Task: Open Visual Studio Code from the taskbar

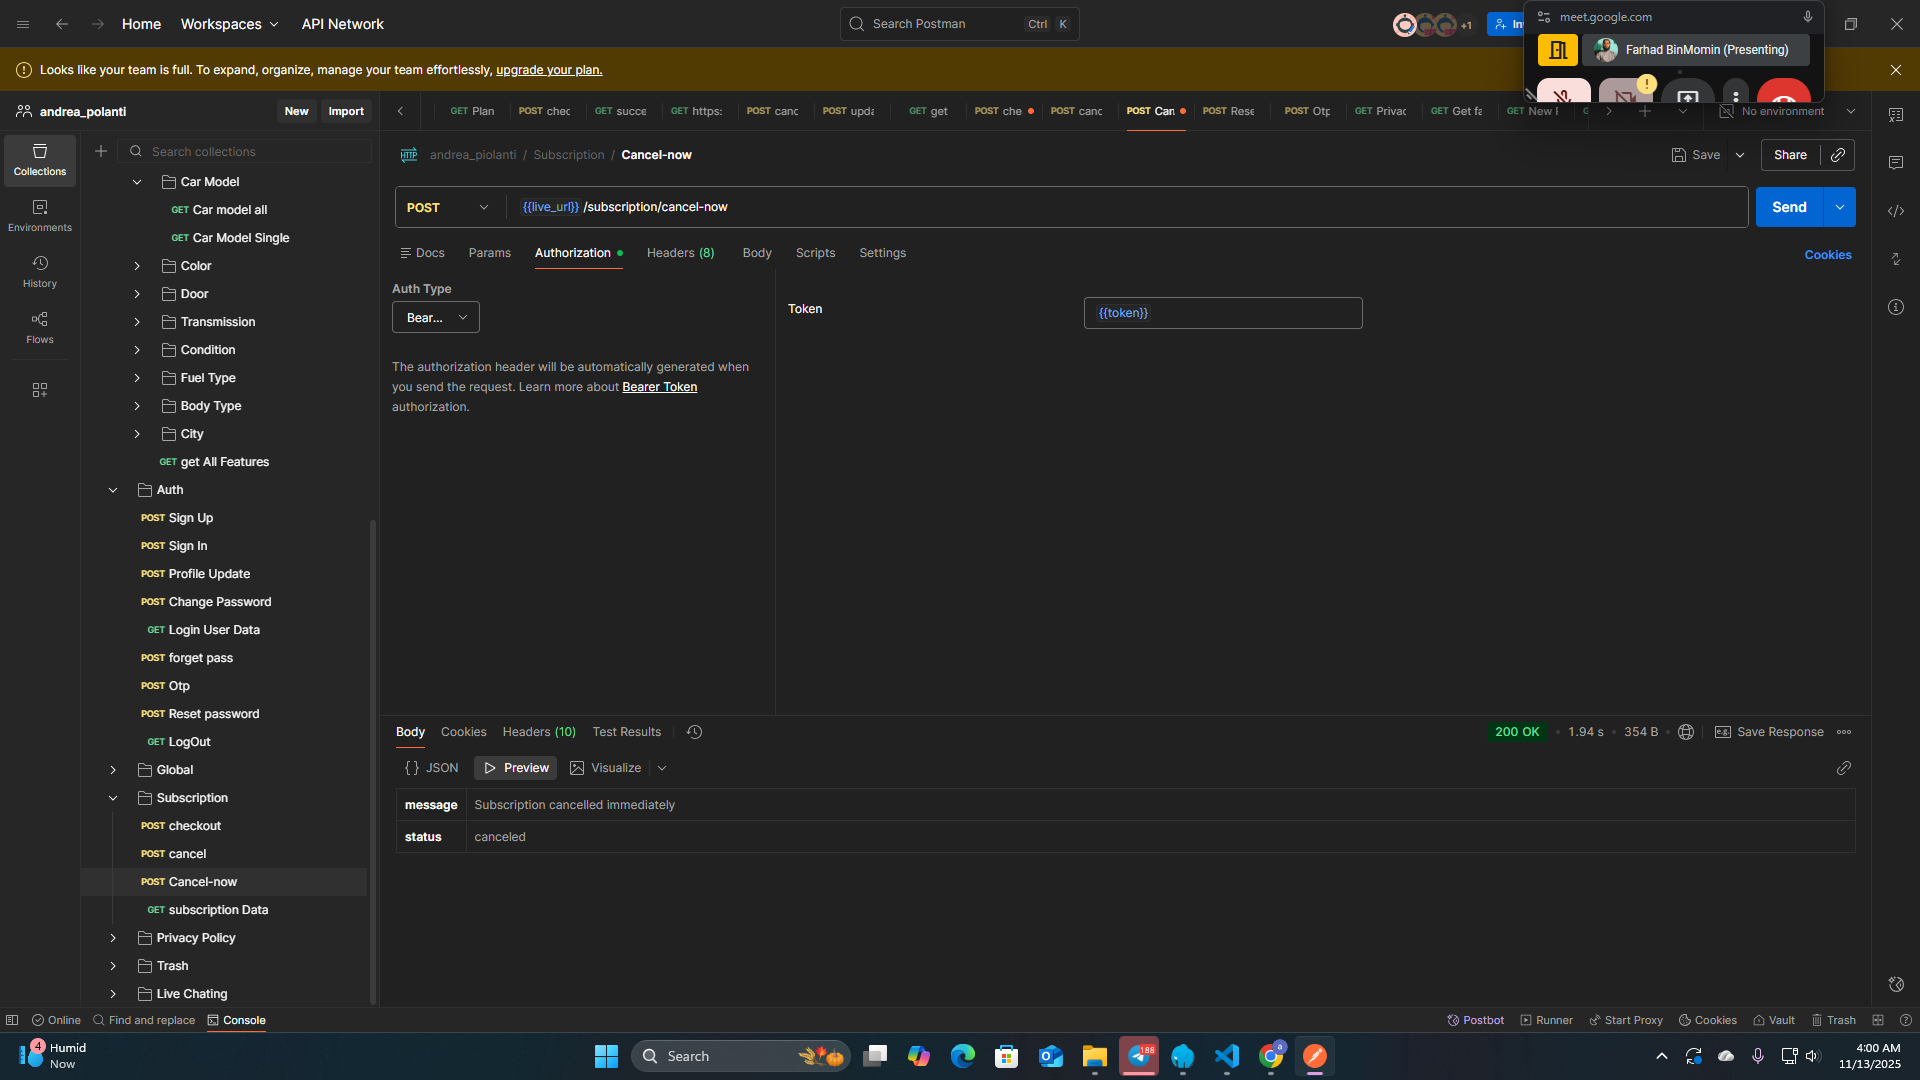Action: coord(1227,1056)
